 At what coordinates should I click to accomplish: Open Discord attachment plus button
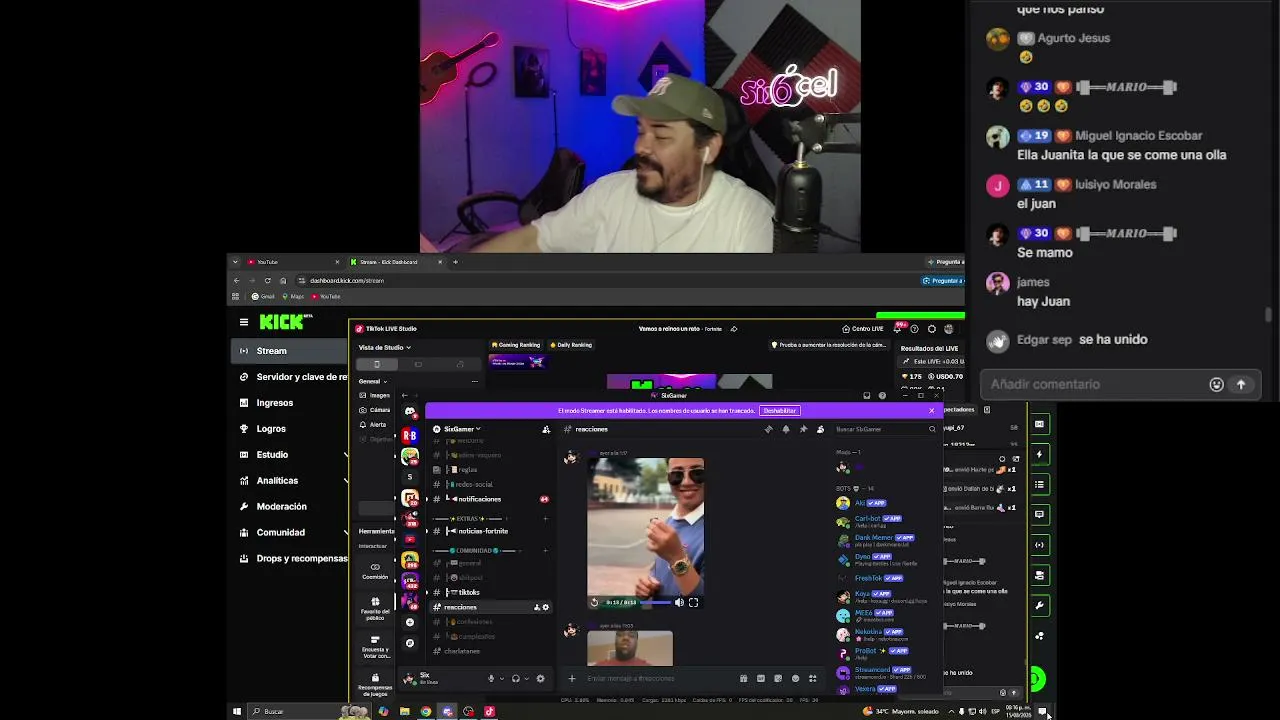tap(572, 678)
